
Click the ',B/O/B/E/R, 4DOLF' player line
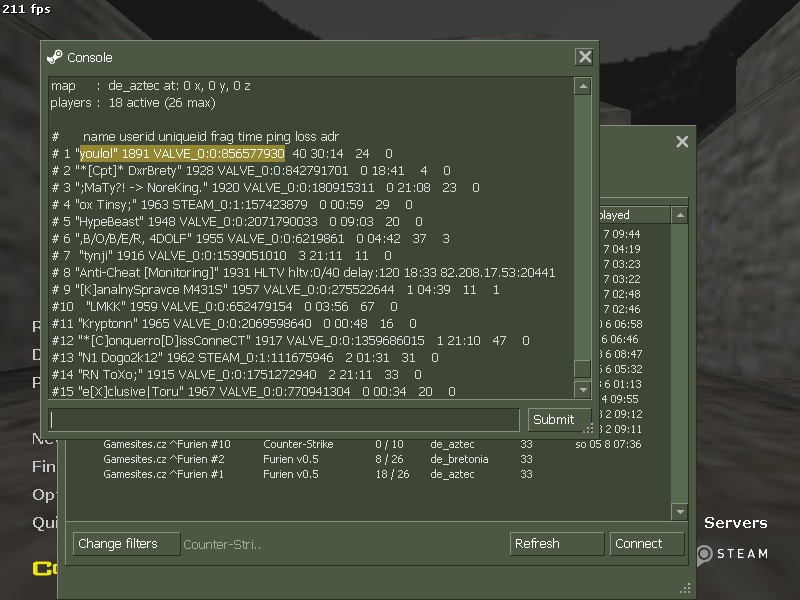[x=251, y=239]
